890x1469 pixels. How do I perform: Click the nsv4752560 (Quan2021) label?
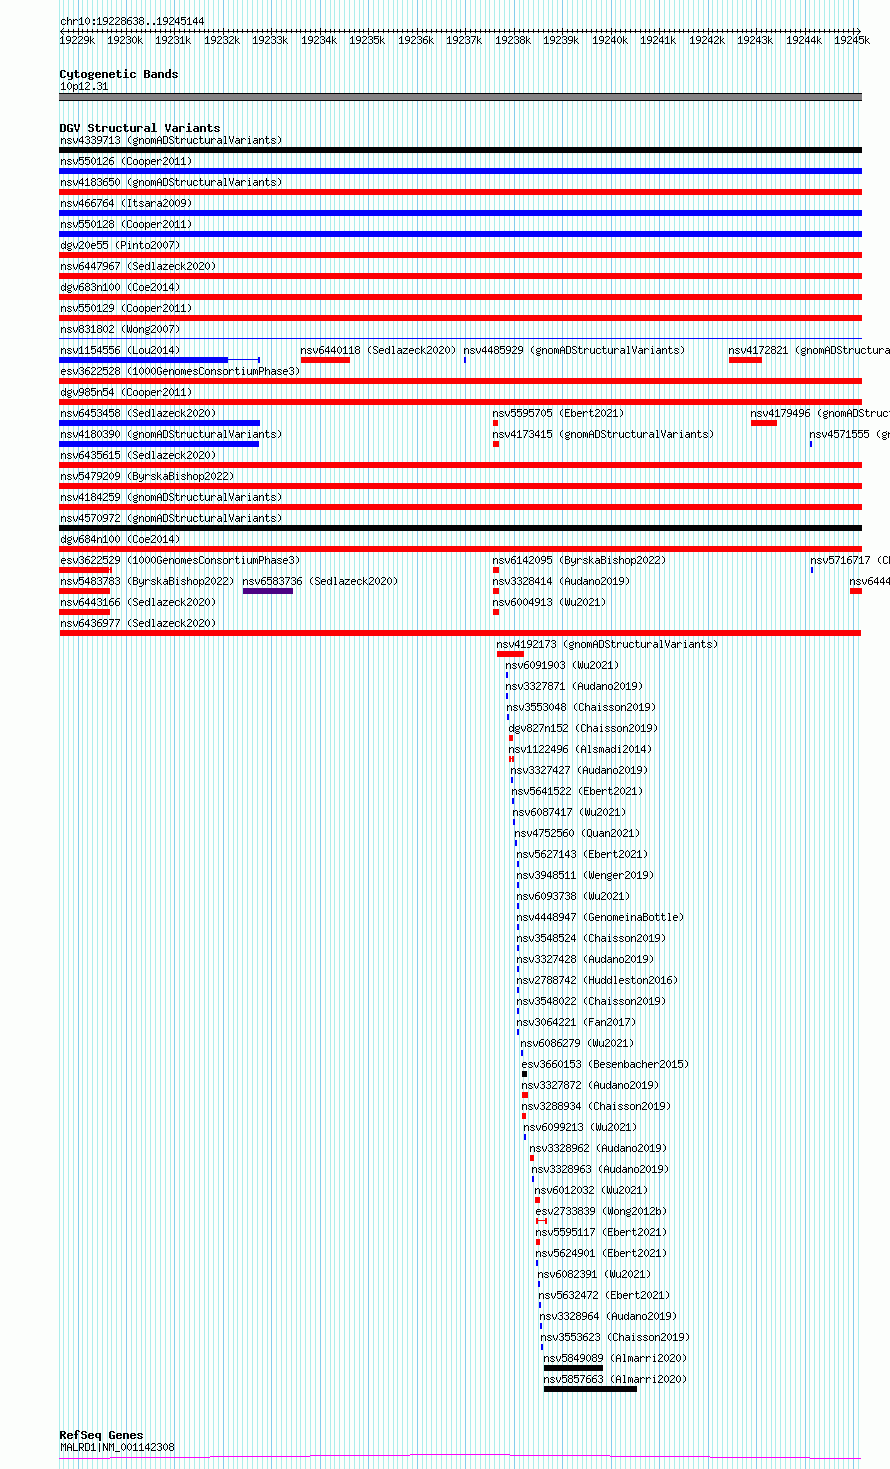pyautogui.click(x=577, y=833)
